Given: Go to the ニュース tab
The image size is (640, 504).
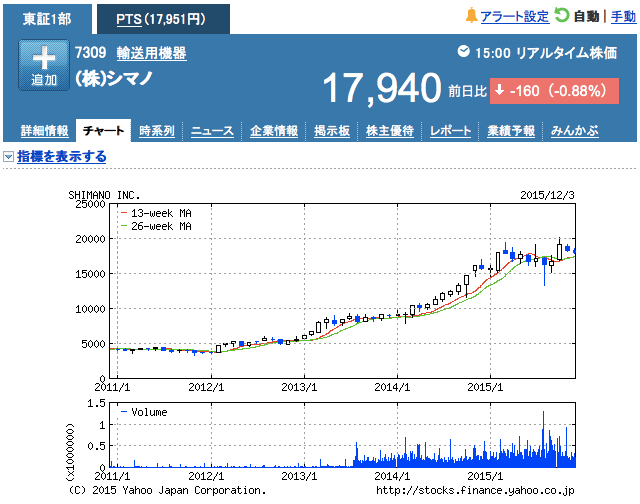Looking at the screenshot, I should click(x=212, y=131).
